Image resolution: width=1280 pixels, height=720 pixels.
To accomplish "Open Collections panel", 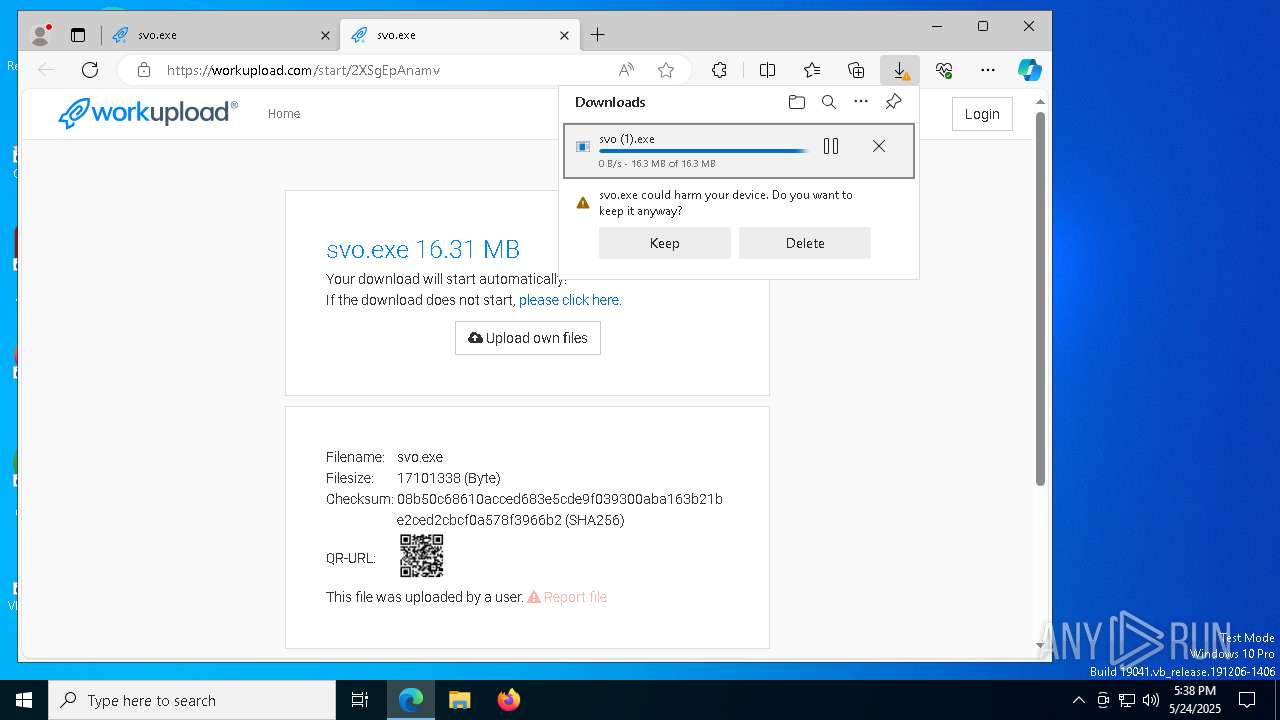I will [856, 70].
